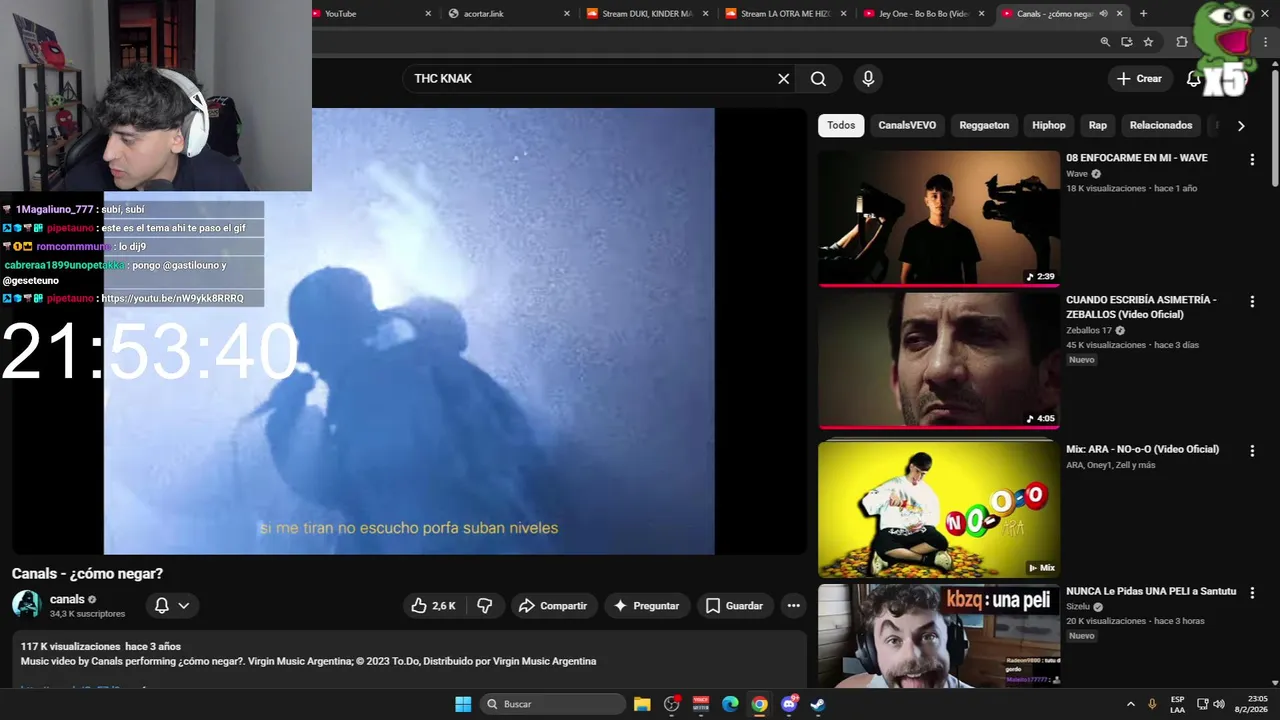Open Google Chrome from the taskbar
1280x720 pixels.
click(x=759, y=704)
